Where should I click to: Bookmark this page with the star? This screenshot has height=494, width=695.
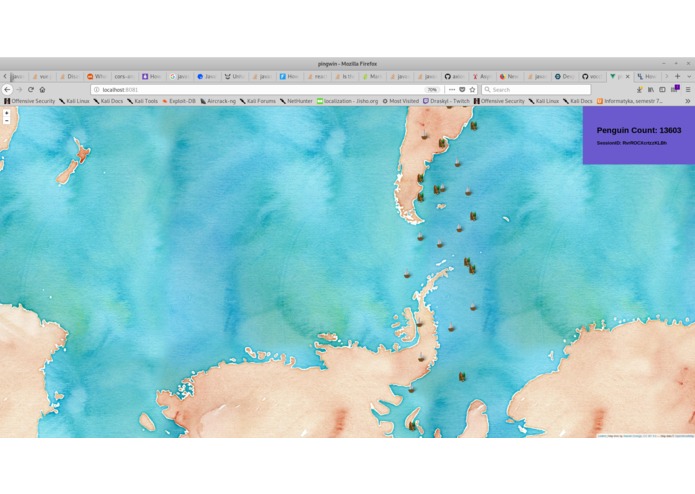coord(472,89)
